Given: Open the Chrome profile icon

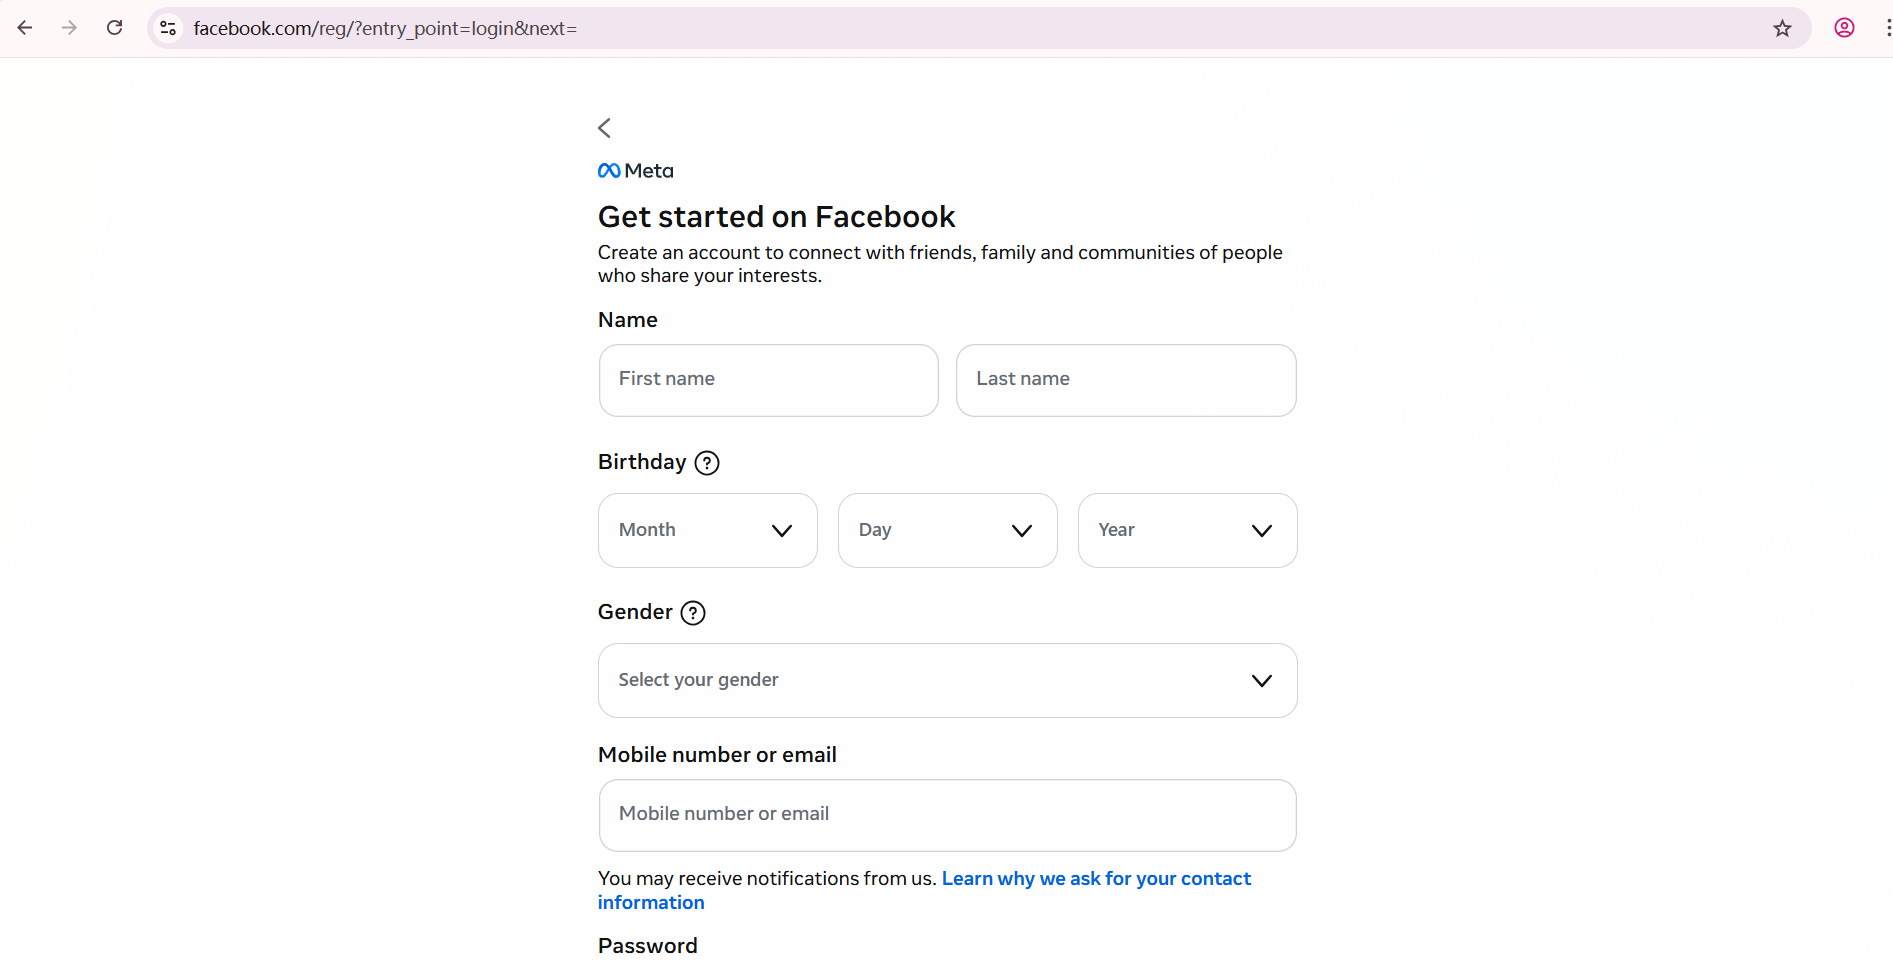Looking at the screenshot, I should click(x=1844, y=28).
